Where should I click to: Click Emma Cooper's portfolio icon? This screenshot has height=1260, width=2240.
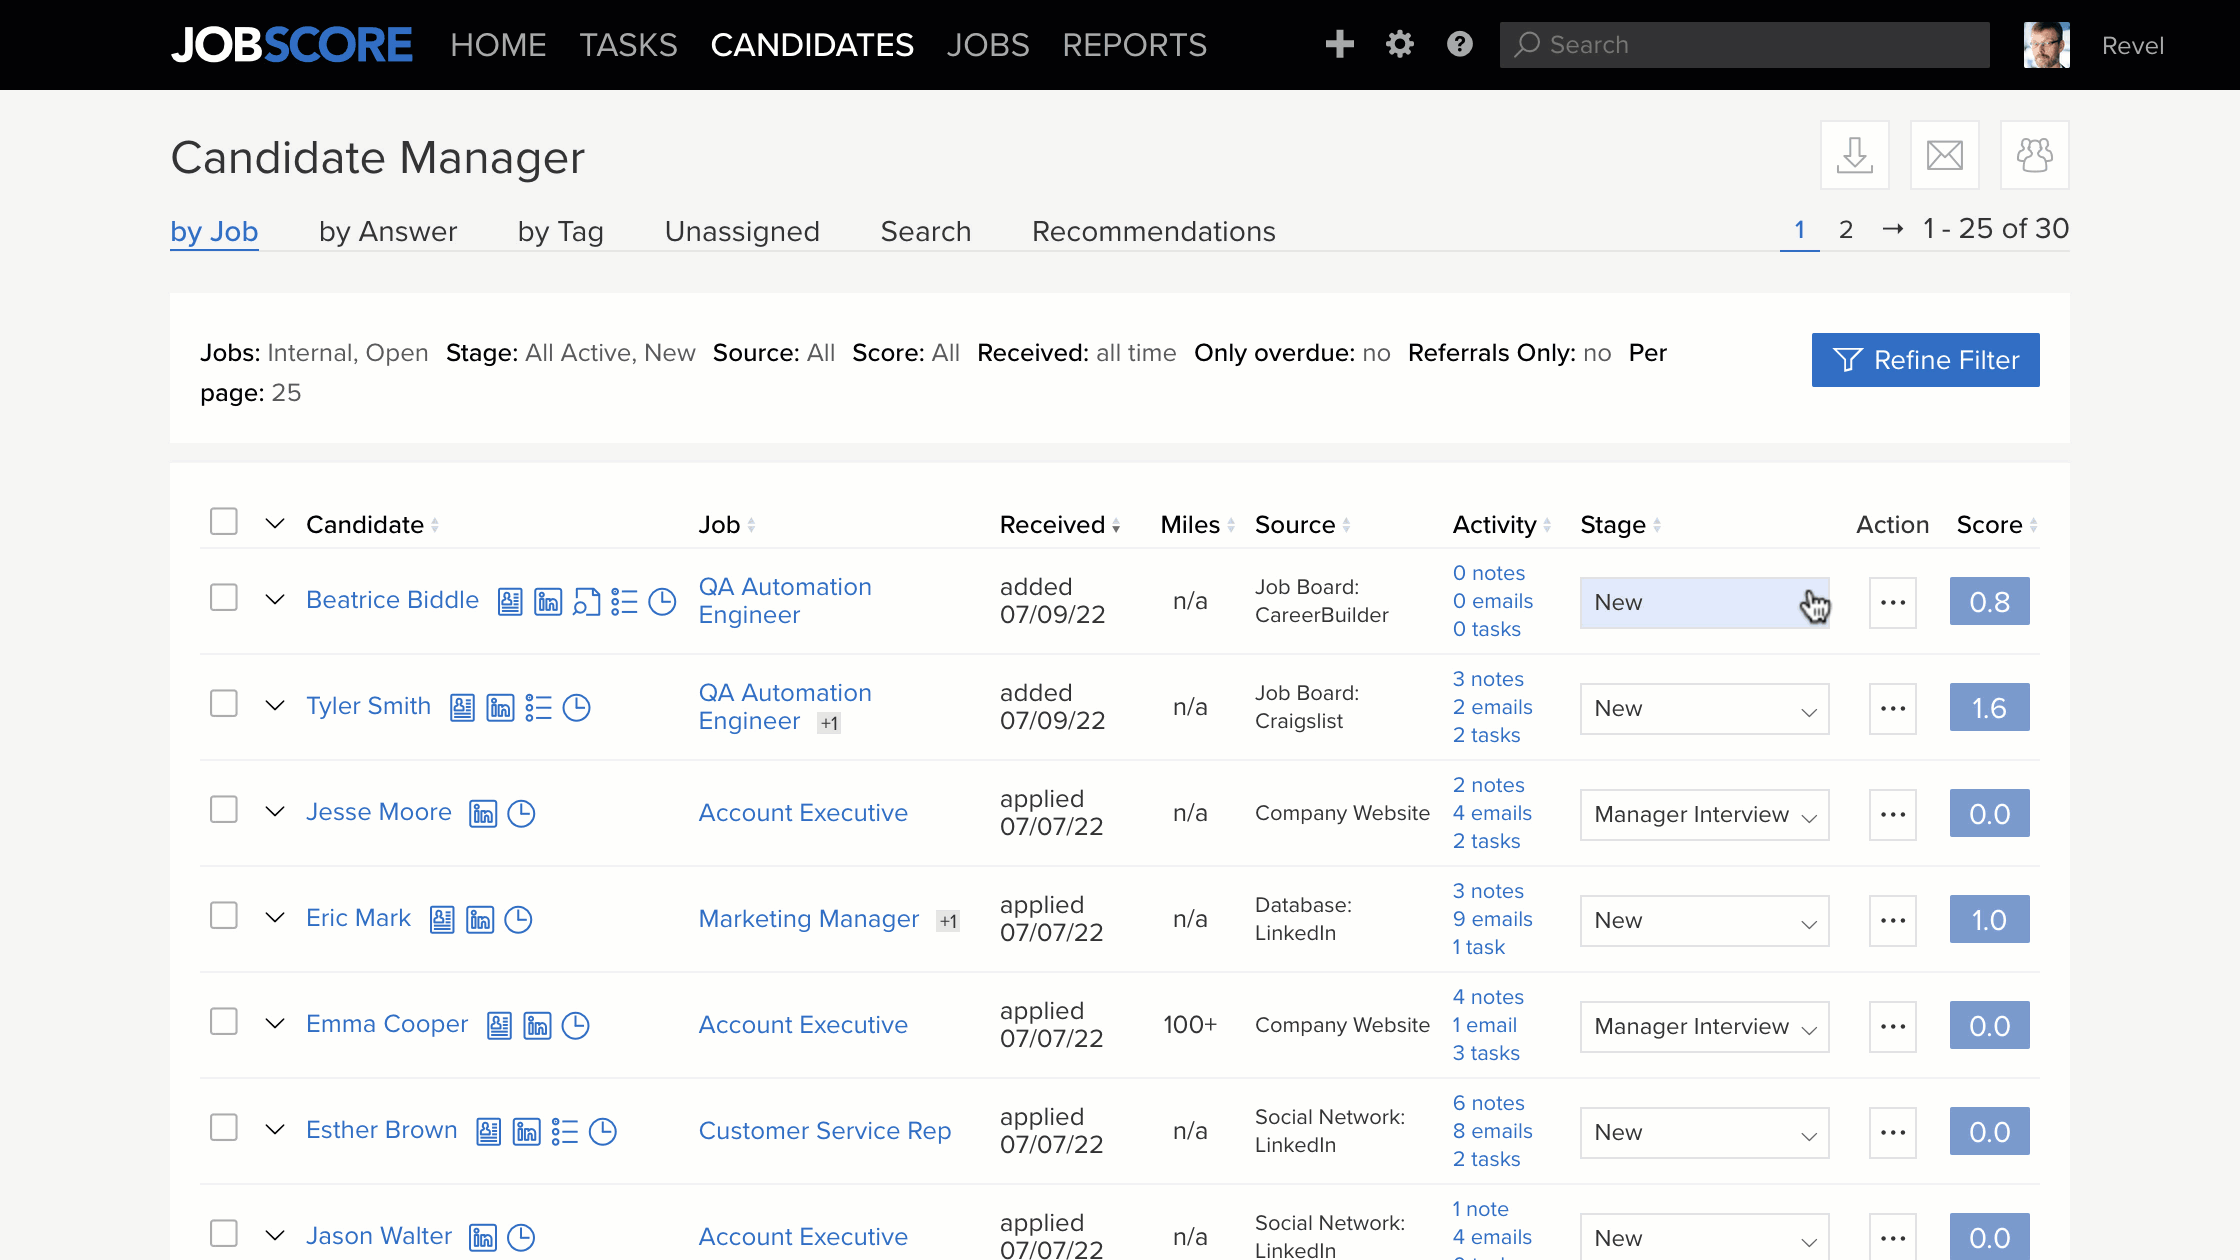click(500, 1025)
